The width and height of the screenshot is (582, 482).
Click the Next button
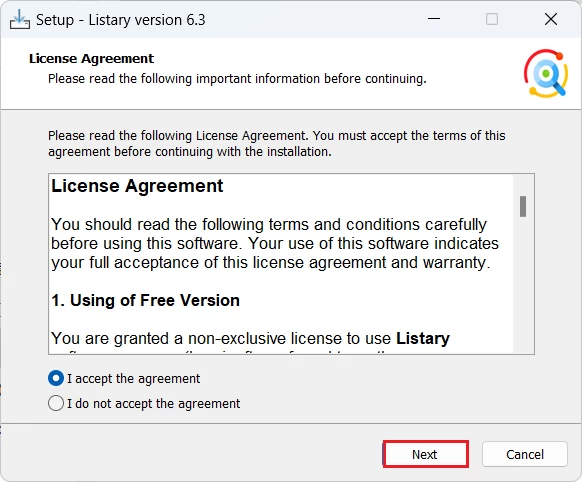tap(425, 454)
